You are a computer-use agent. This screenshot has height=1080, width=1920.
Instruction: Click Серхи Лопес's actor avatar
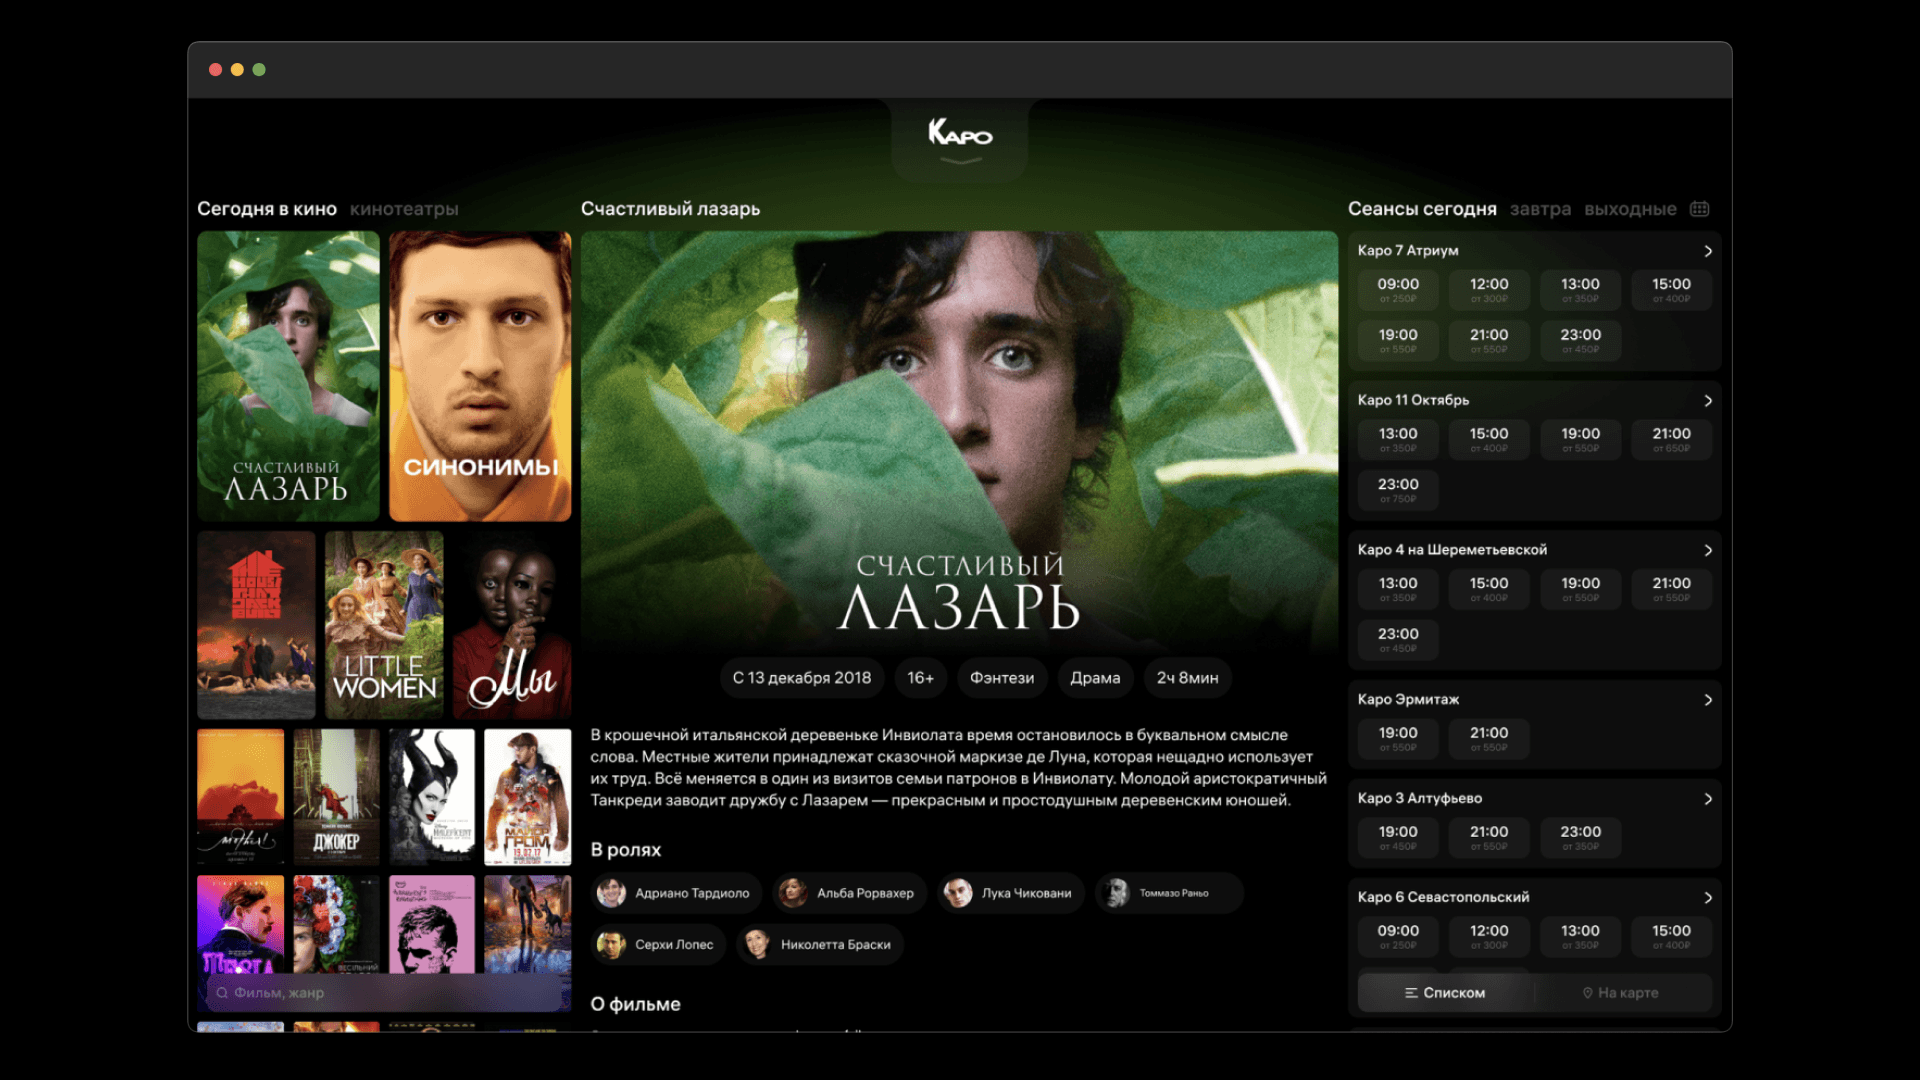[x=611, y=944]
